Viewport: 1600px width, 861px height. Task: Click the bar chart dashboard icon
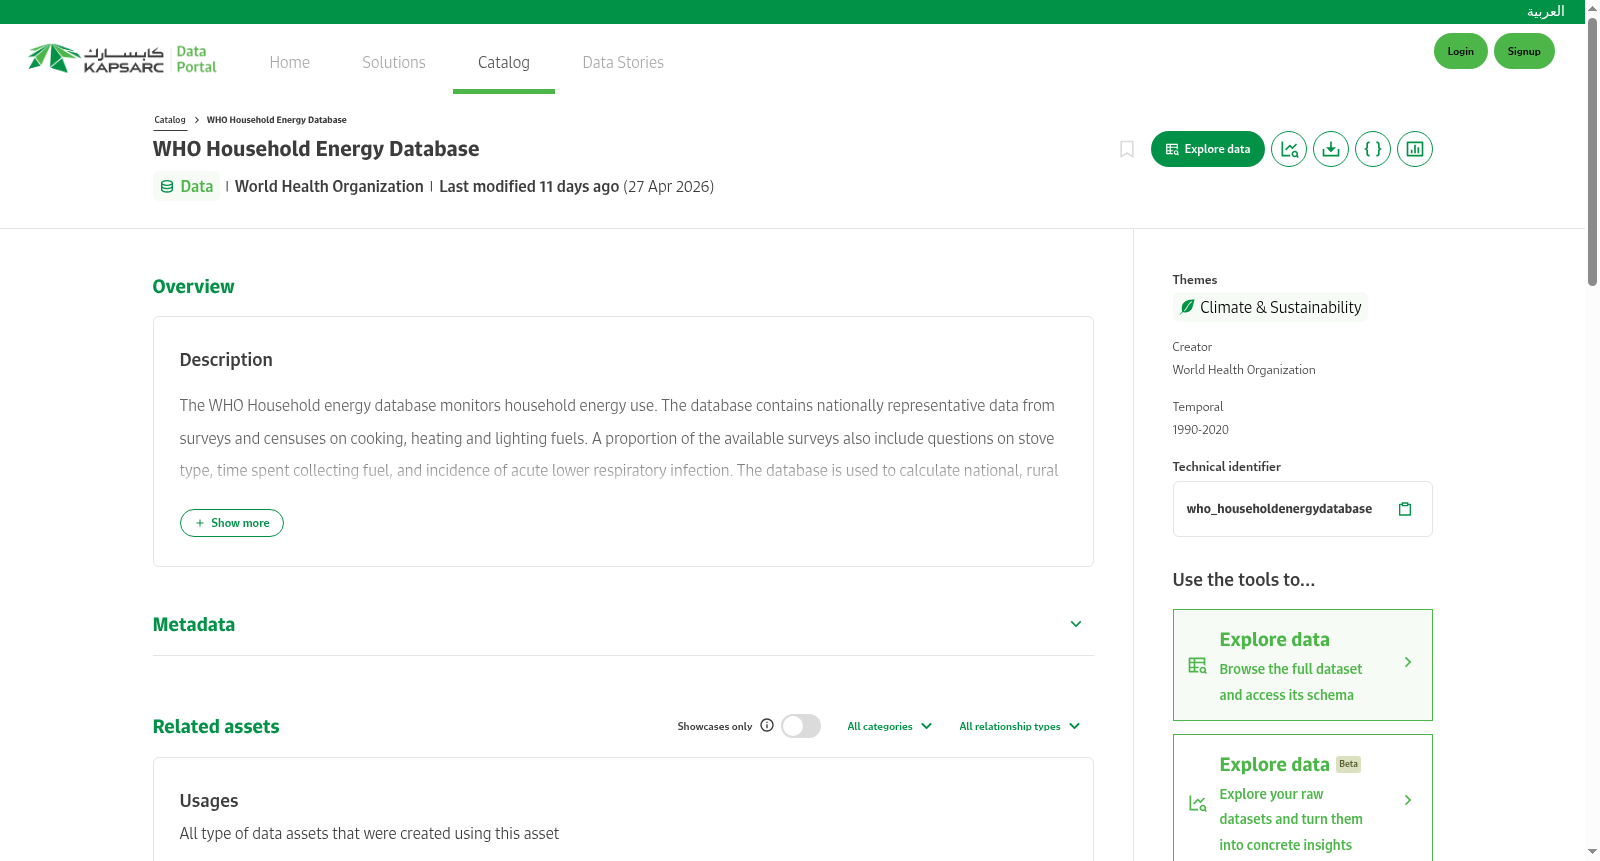click(x=1415, y=149)
